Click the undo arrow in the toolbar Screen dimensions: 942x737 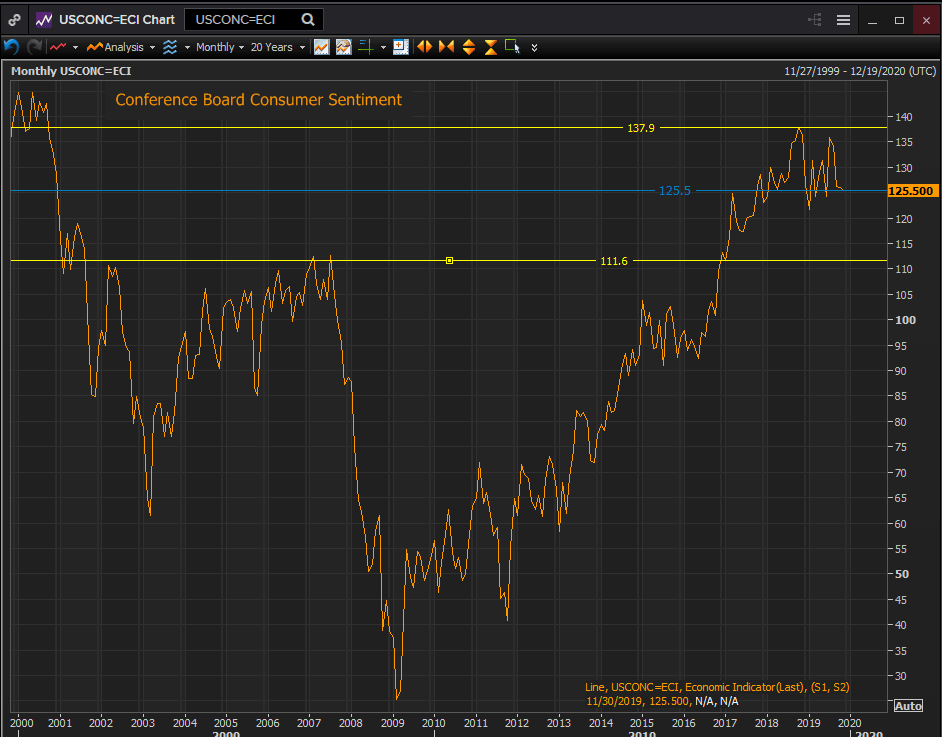coord(12,47)
